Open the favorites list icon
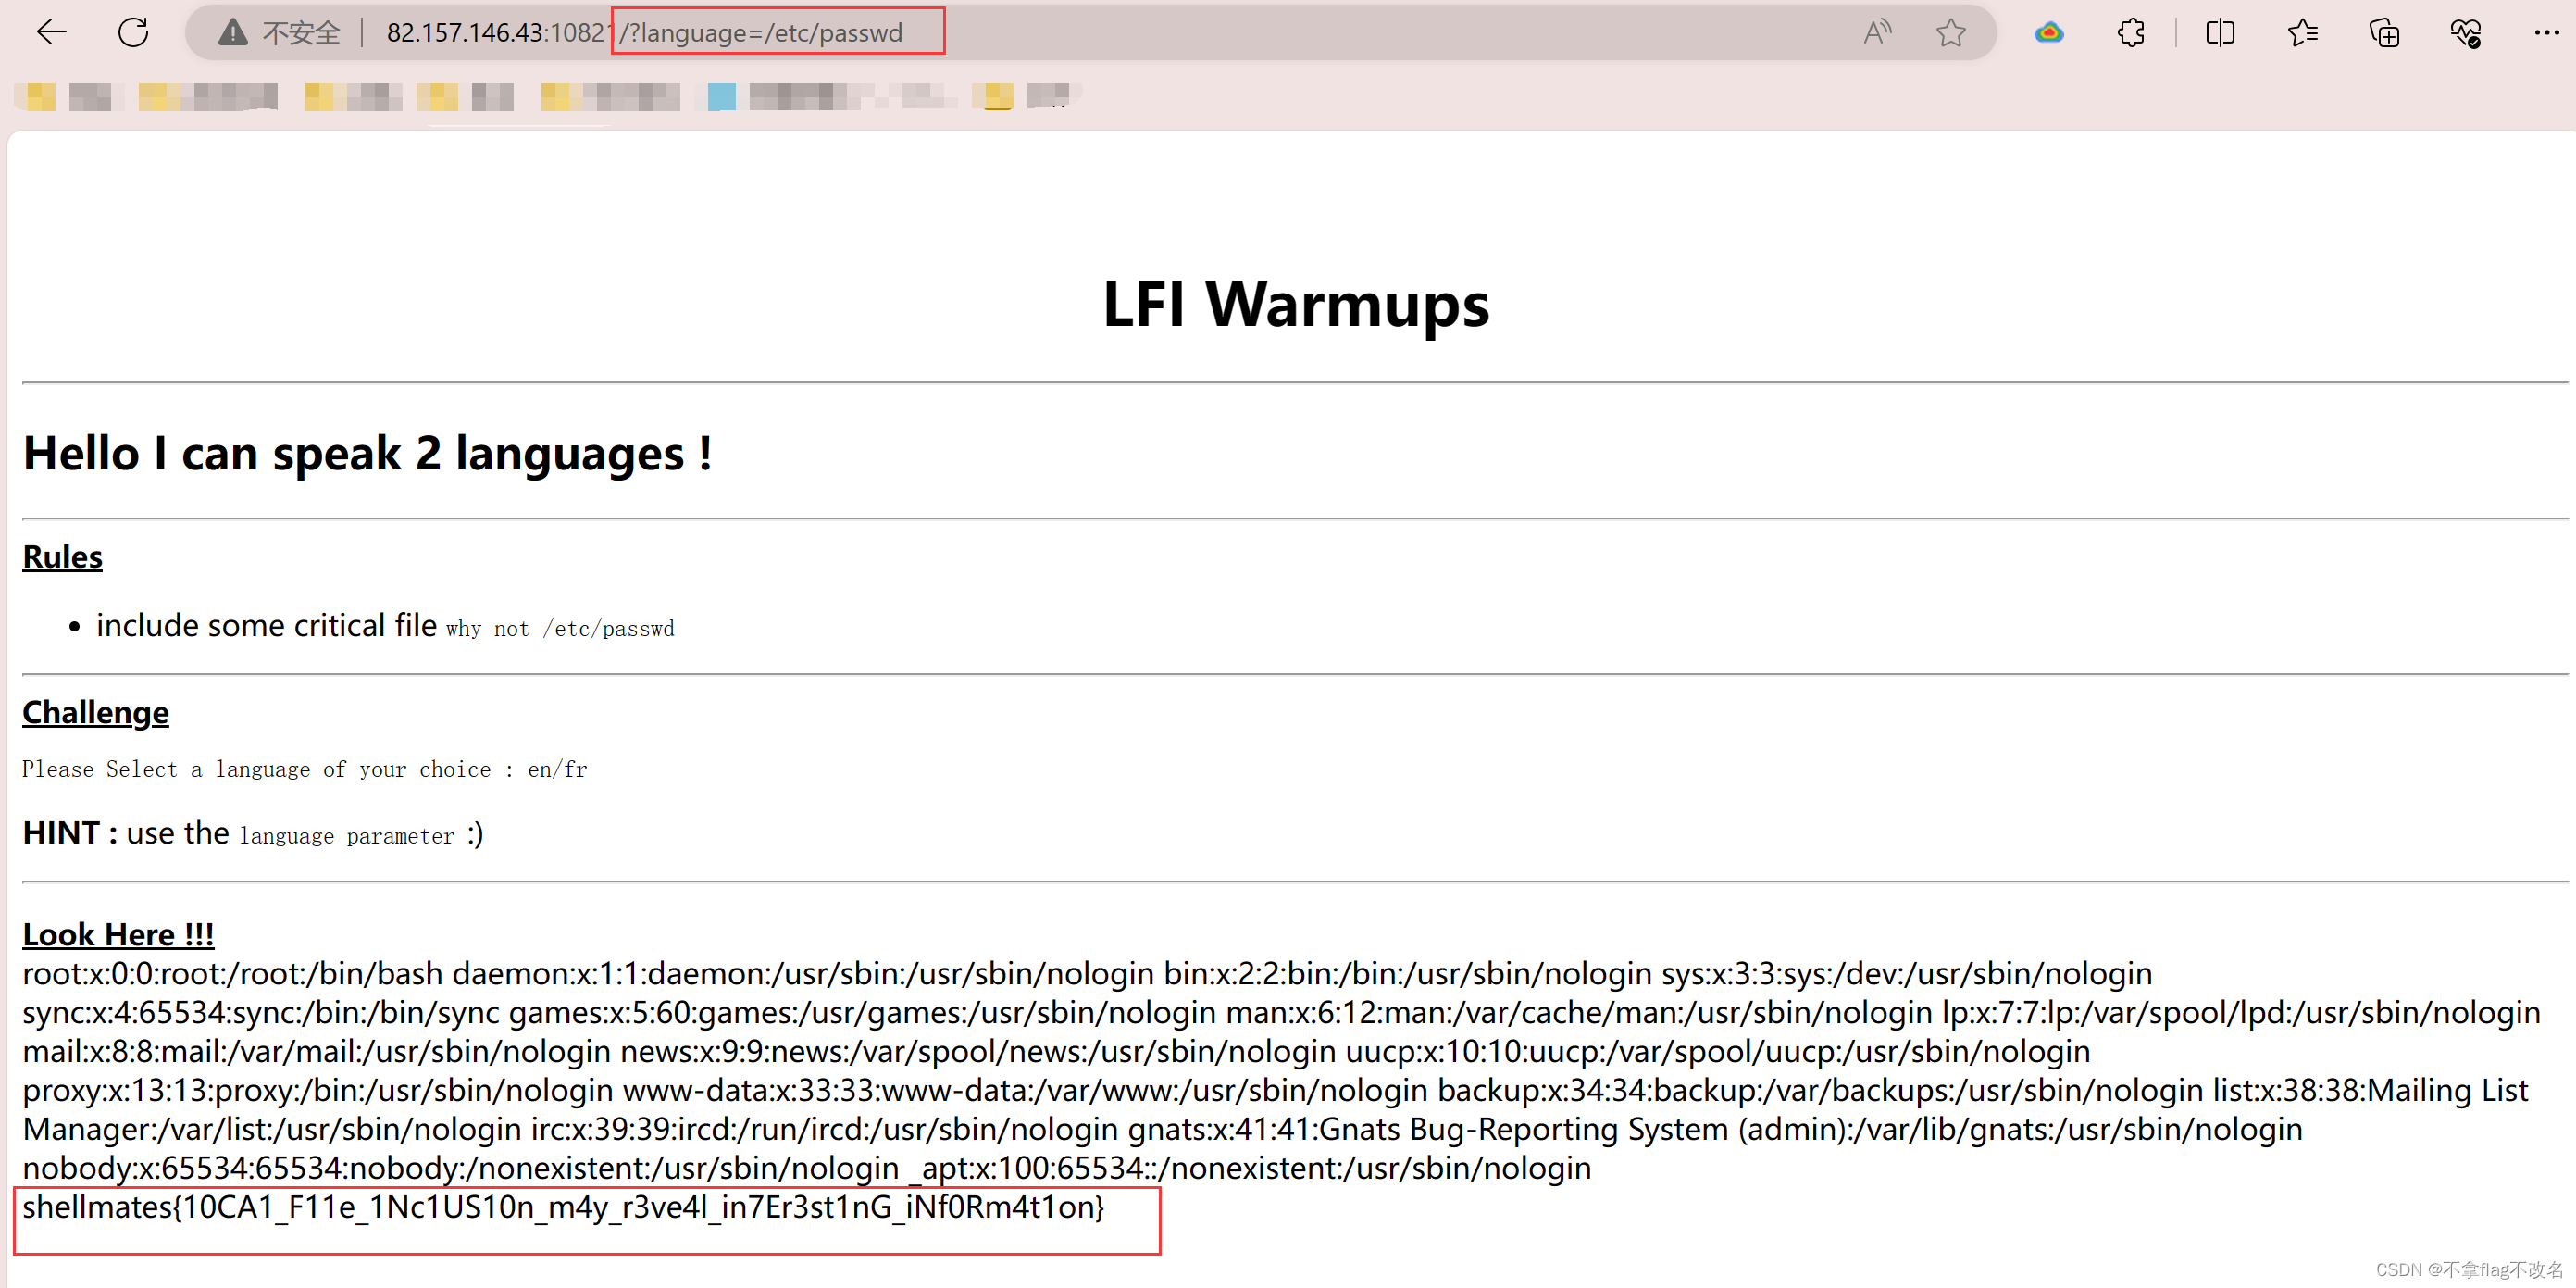Image resolution: width=2576 pixels, height=1288 pixels. pyautogui.click(x=2302, y=32)
